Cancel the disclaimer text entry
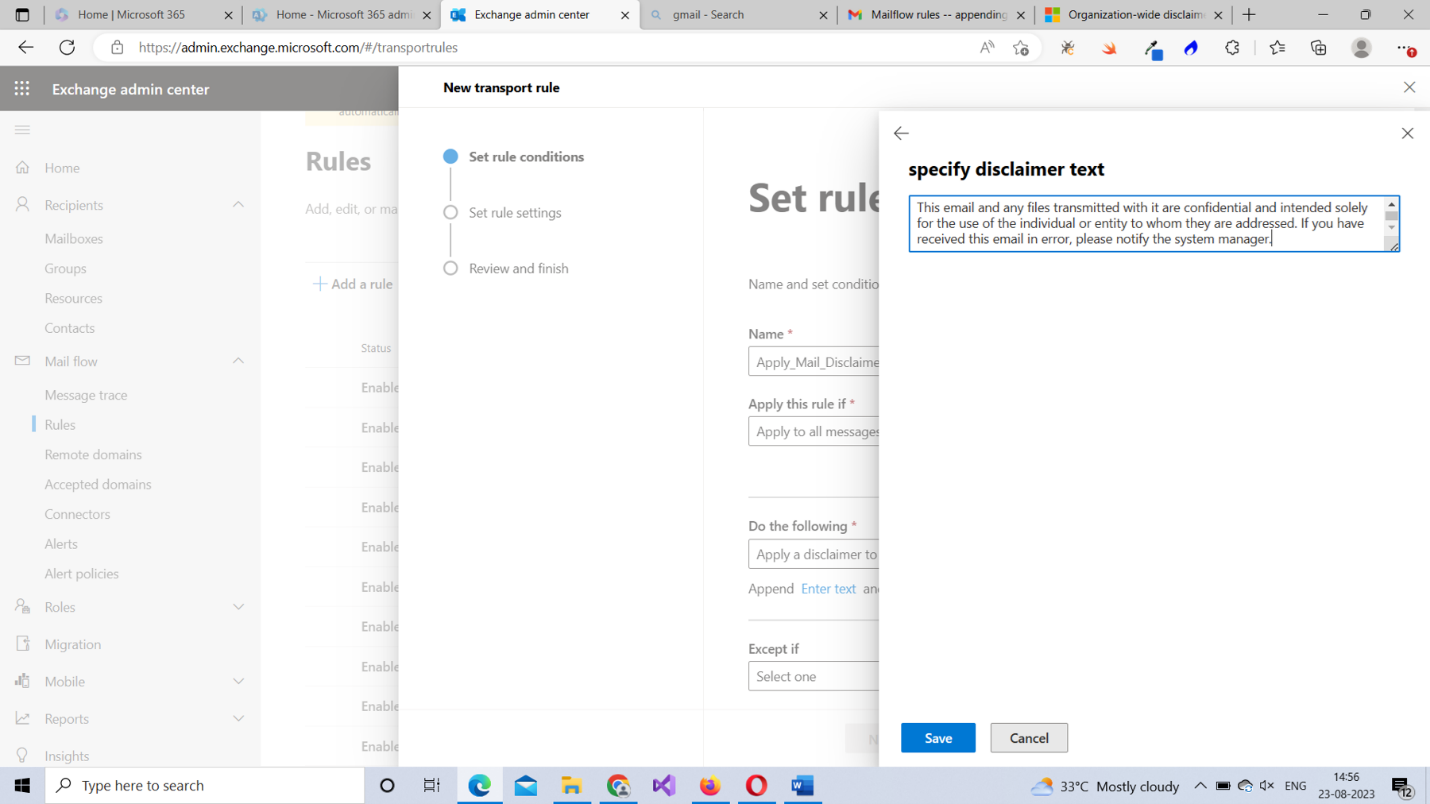 click(1028, 738)
